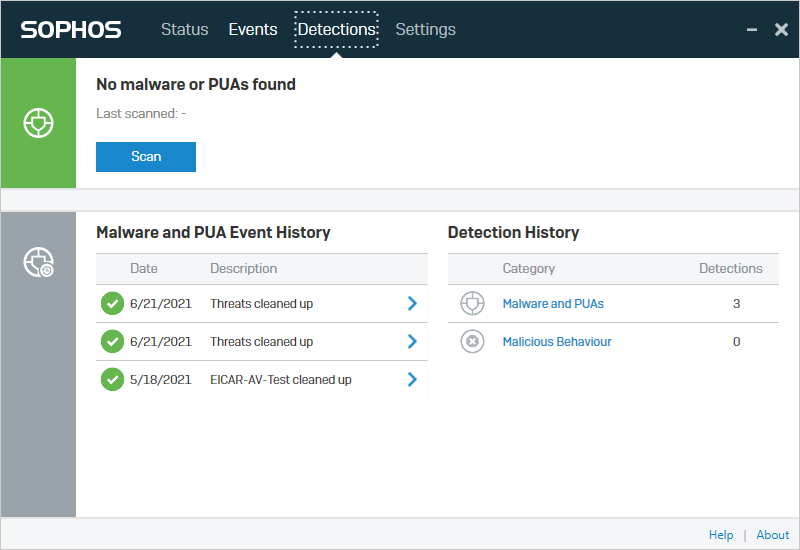Click the Date column header
Viewport: 800px width, 550px height.
[144, 268]
